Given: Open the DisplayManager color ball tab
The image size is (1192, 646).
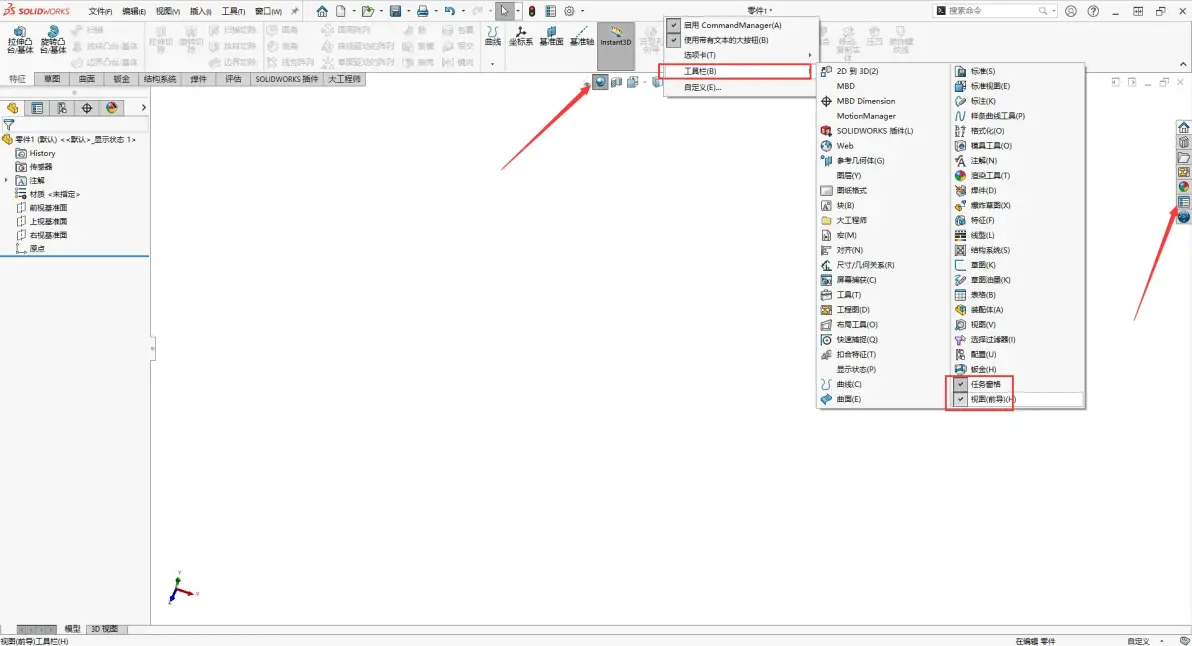Looking at the screenshot, I should point(111,108).
